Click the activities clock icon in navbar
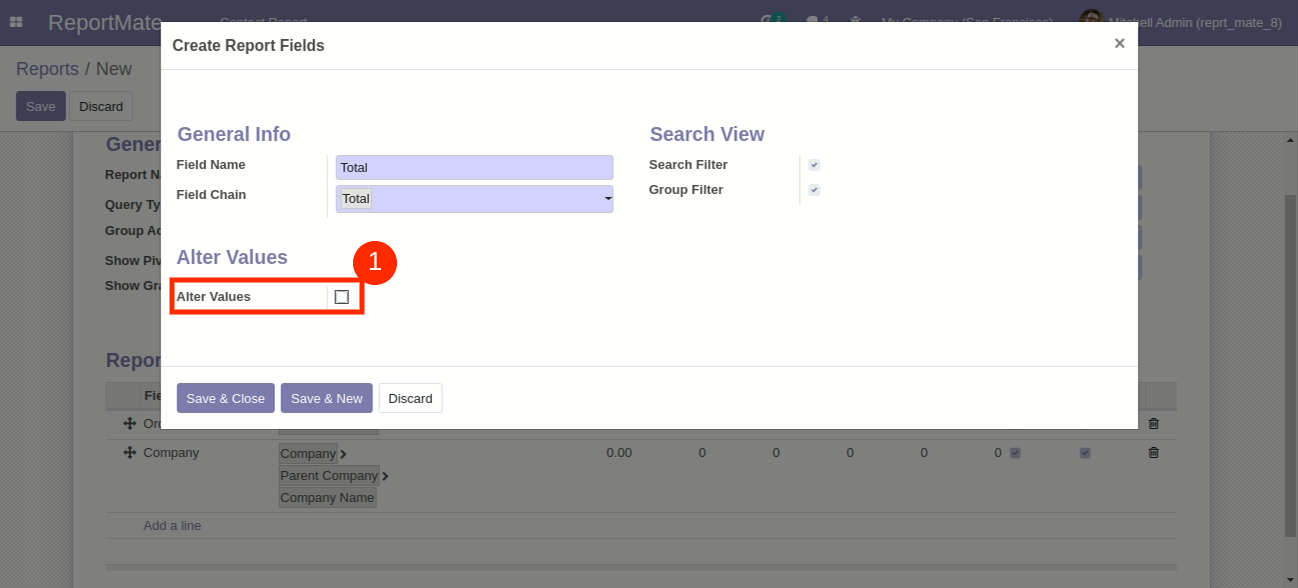This screenshot has height=588, width=1298. [x=768, y=21]
